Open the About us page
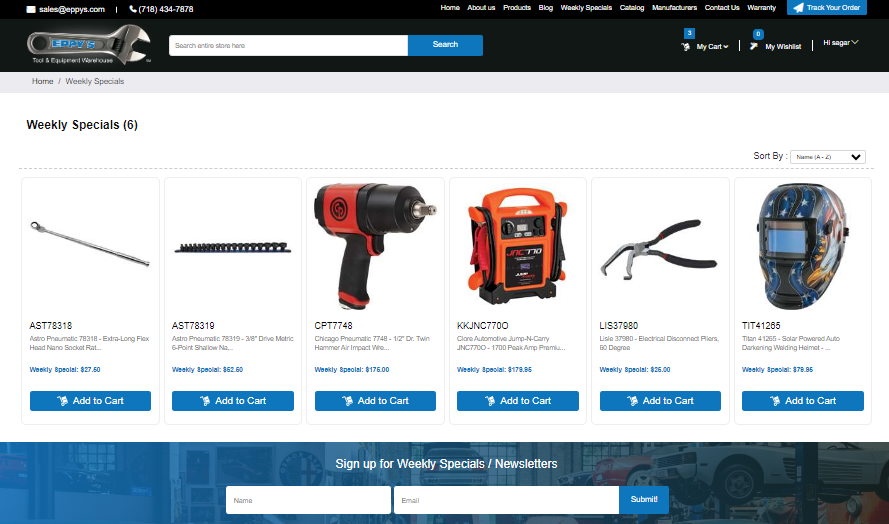 pyautogui.click(x=481, y=7)
